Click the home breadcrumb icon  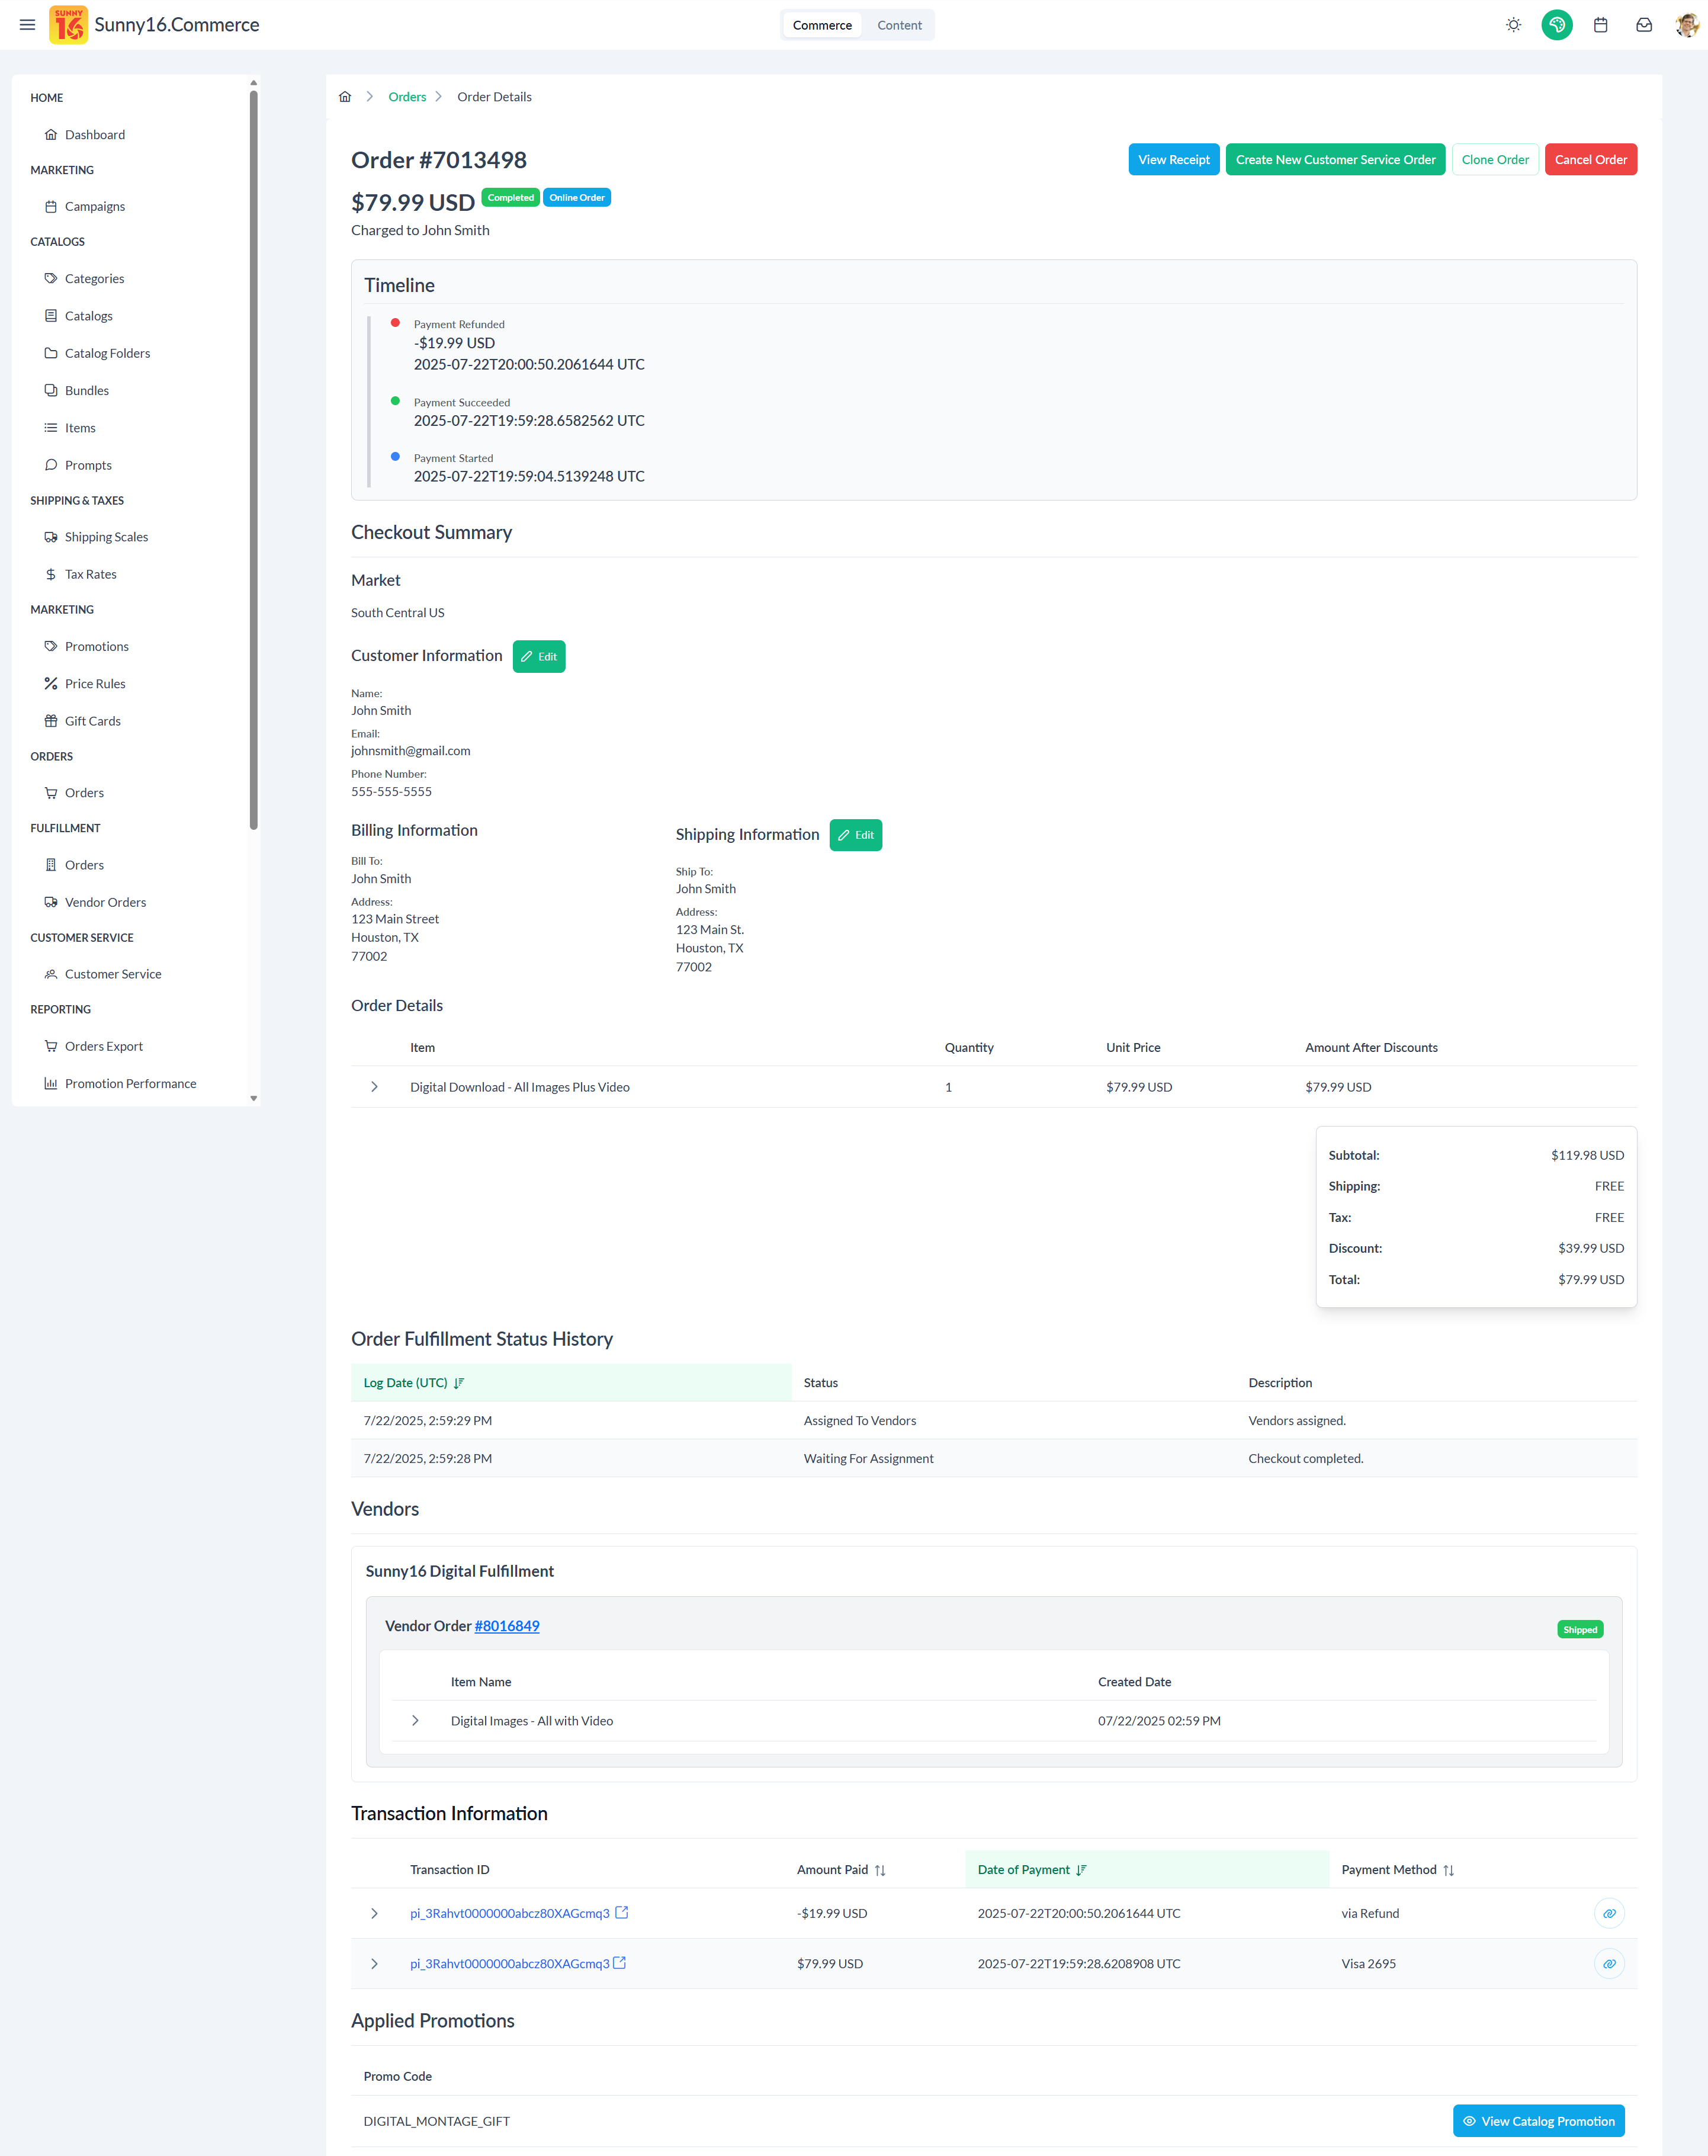(345, 97)
